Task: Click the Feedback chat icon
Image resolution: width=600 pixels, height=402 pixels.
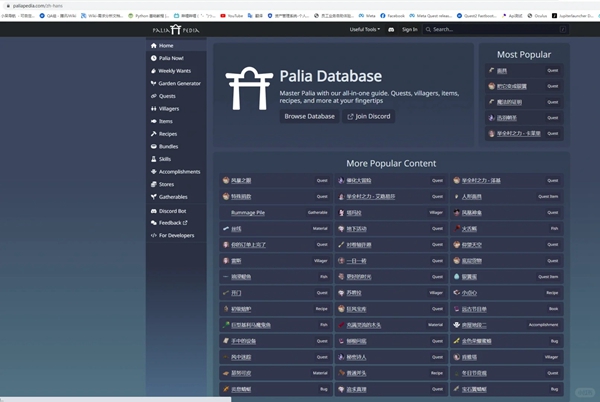Action: click(154, 223)
